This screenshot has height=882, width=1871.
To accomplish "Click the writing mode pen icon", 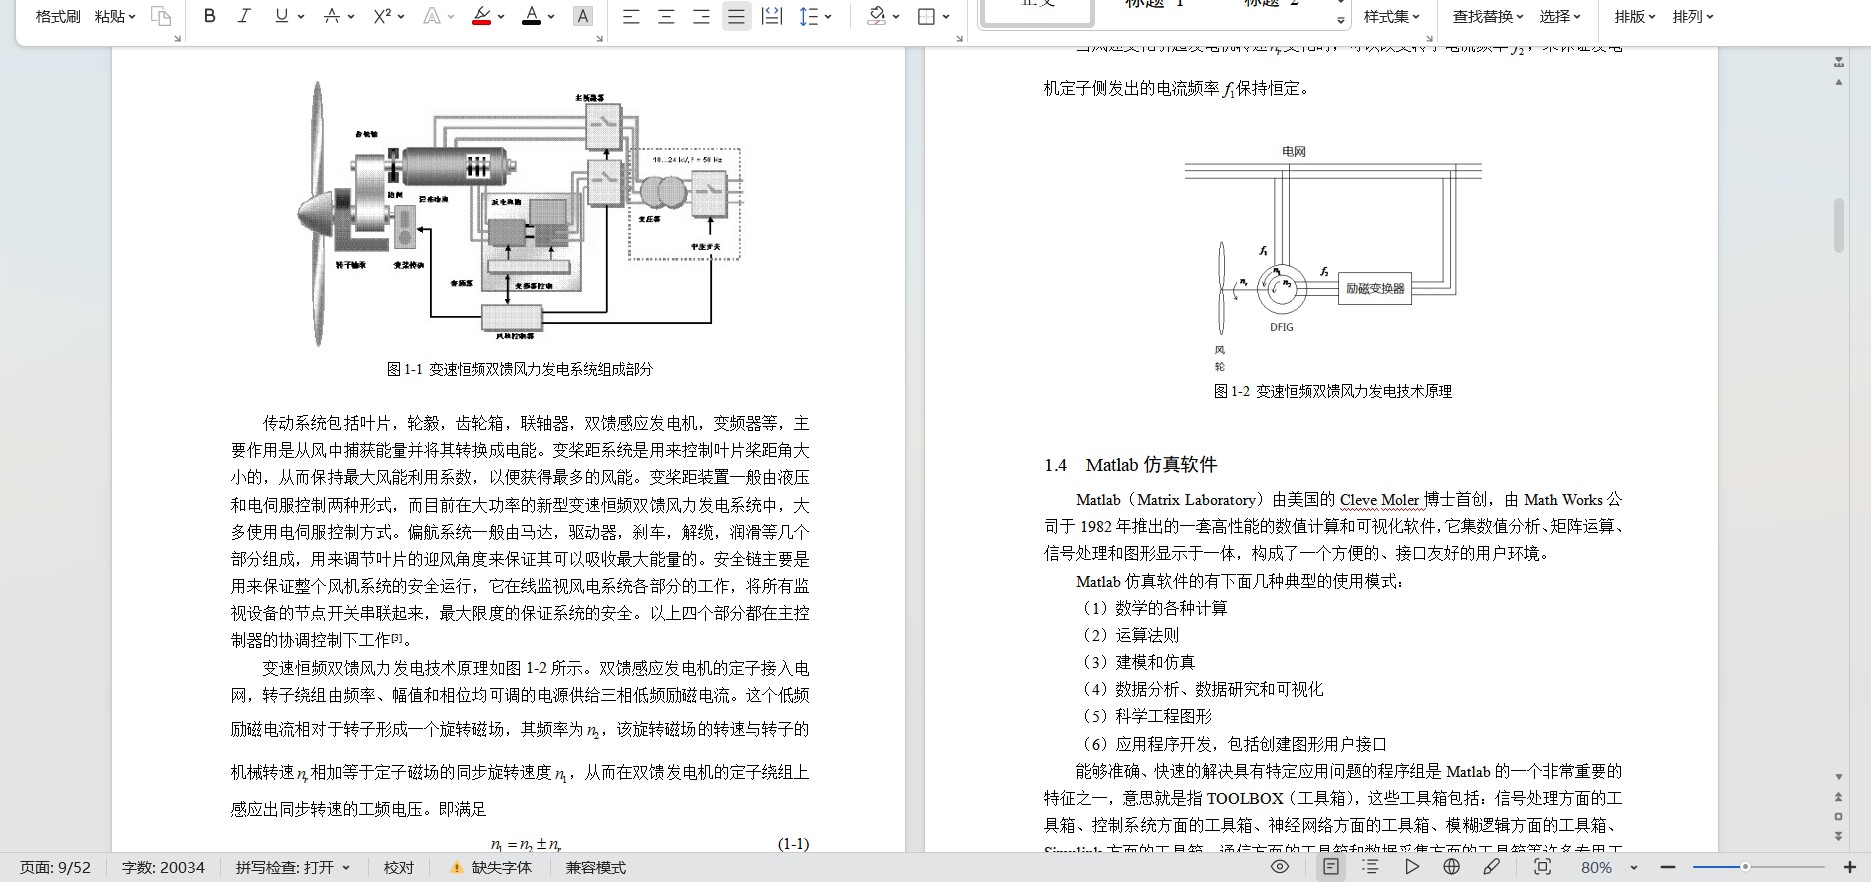I will click(x=1492, y=867).
